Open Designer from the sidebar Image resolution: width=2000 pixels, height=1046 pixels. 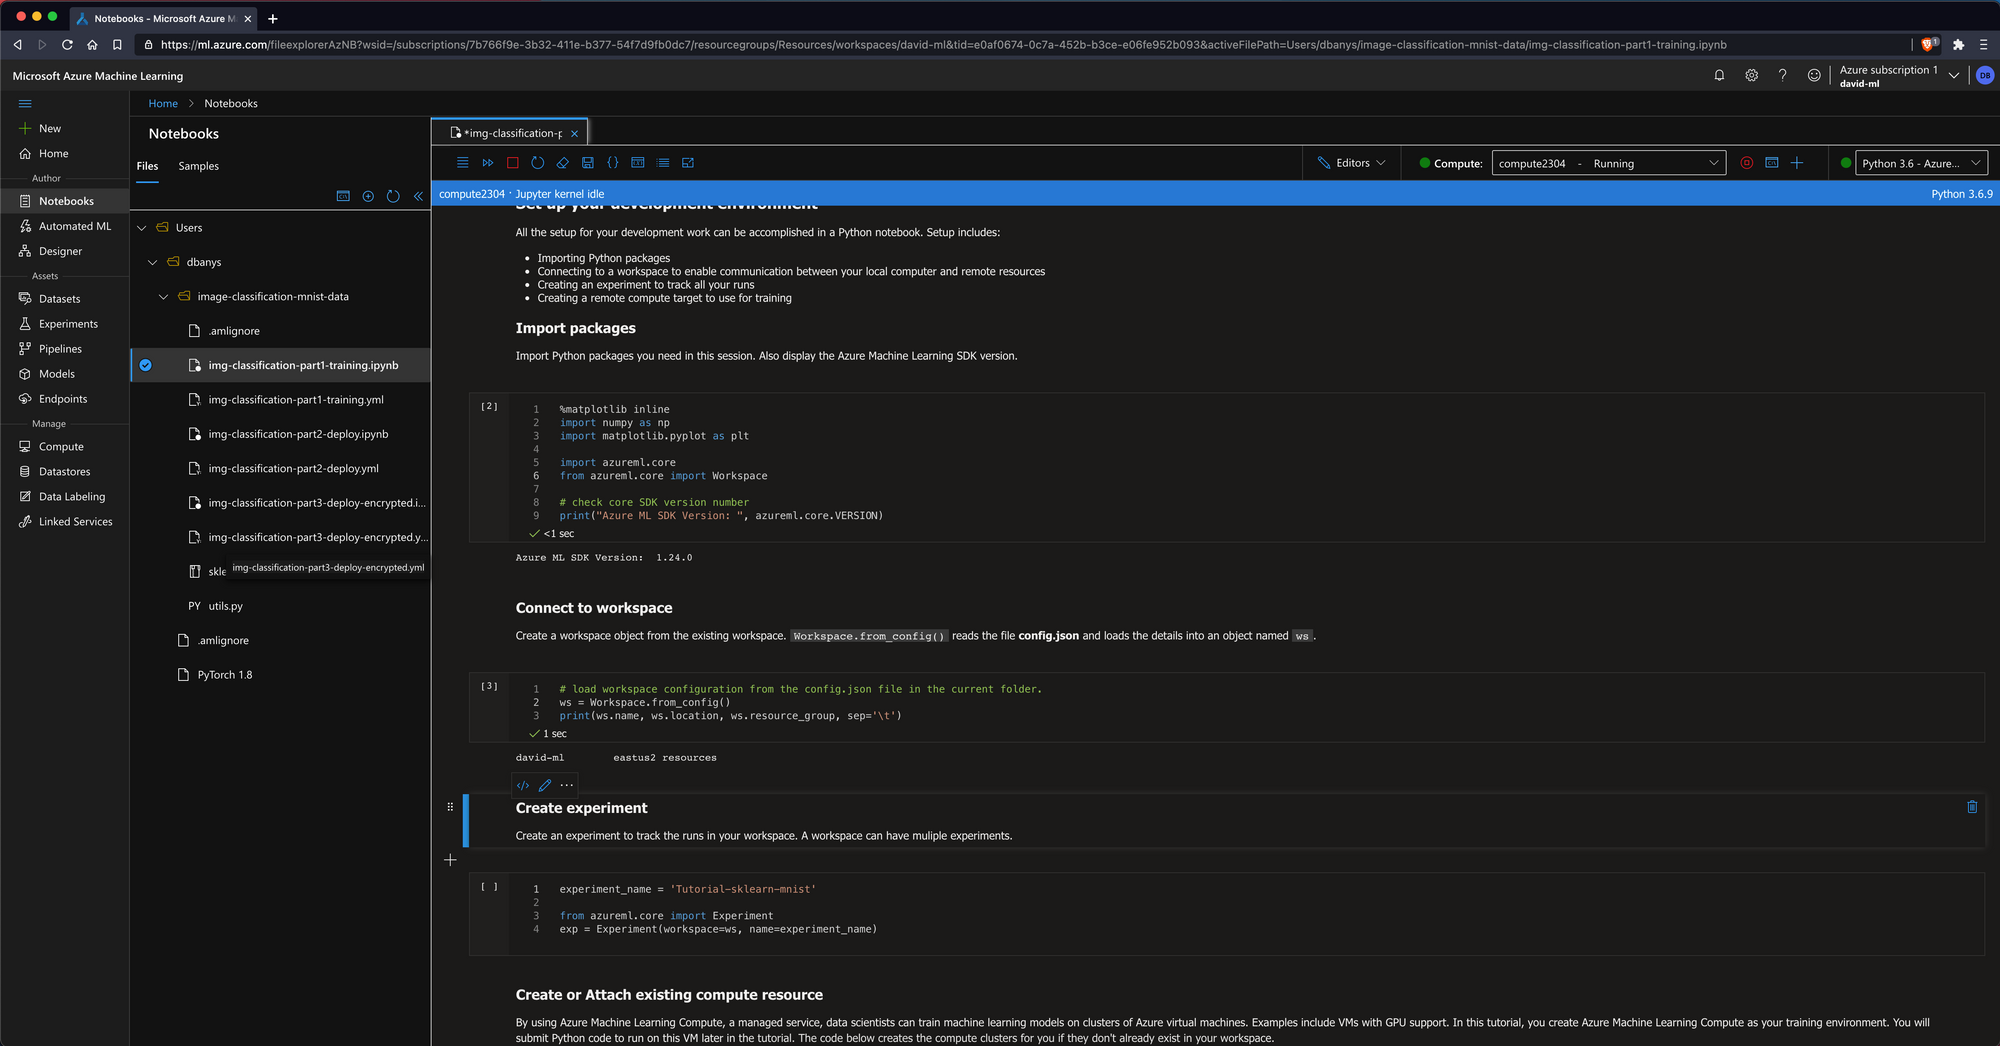65,251
